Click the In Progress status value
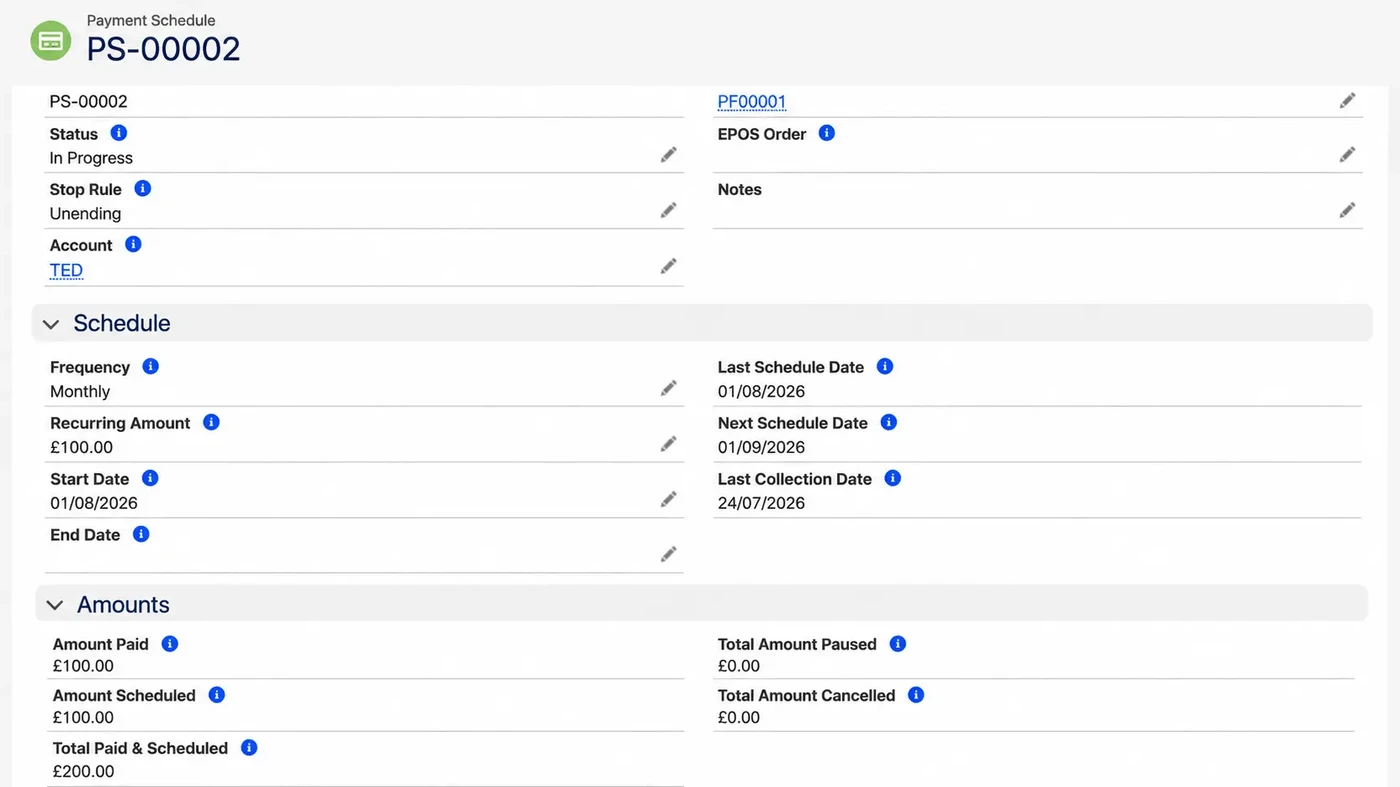Image resolution: width=1400 pixels, height=787 pixels. coord(91,158)
